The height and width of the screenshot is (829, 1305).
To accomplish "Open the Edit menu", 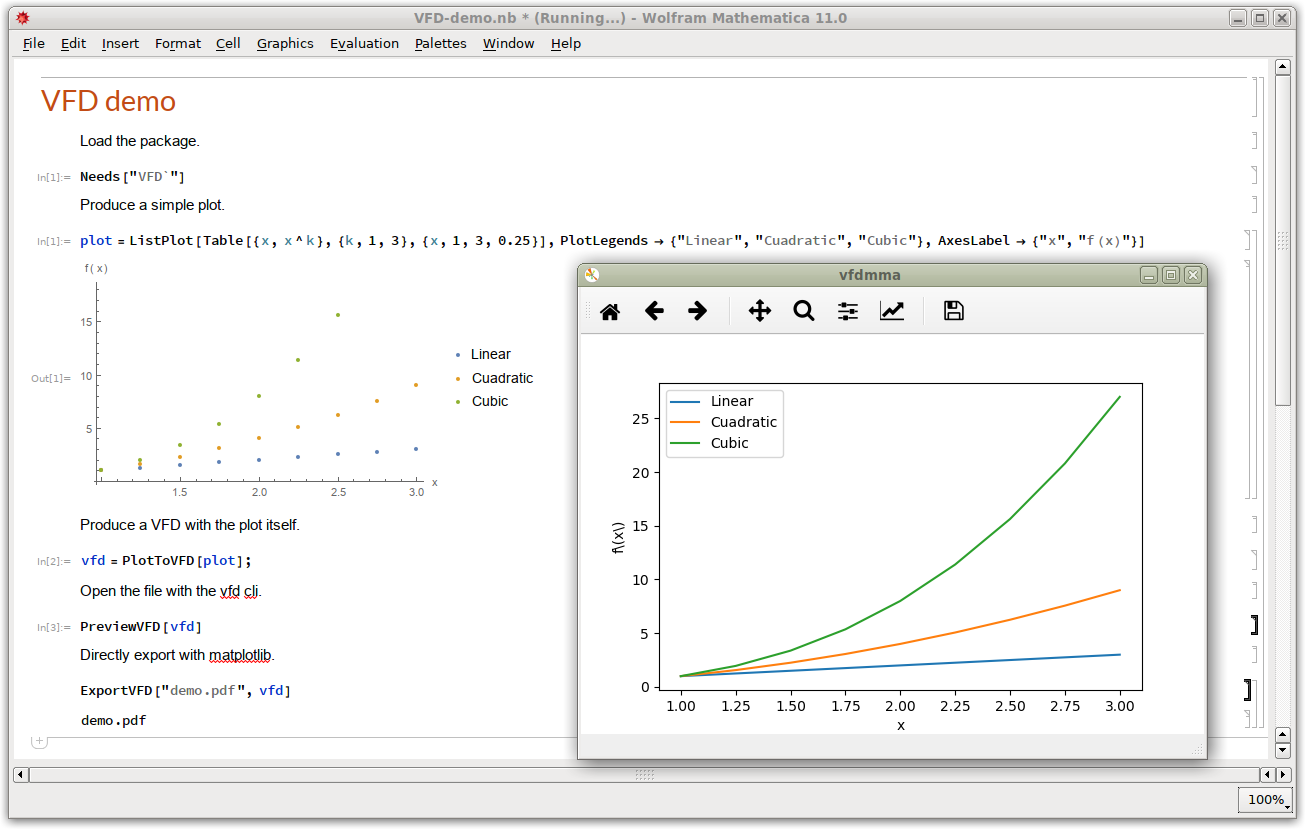I will pos(73,43).
